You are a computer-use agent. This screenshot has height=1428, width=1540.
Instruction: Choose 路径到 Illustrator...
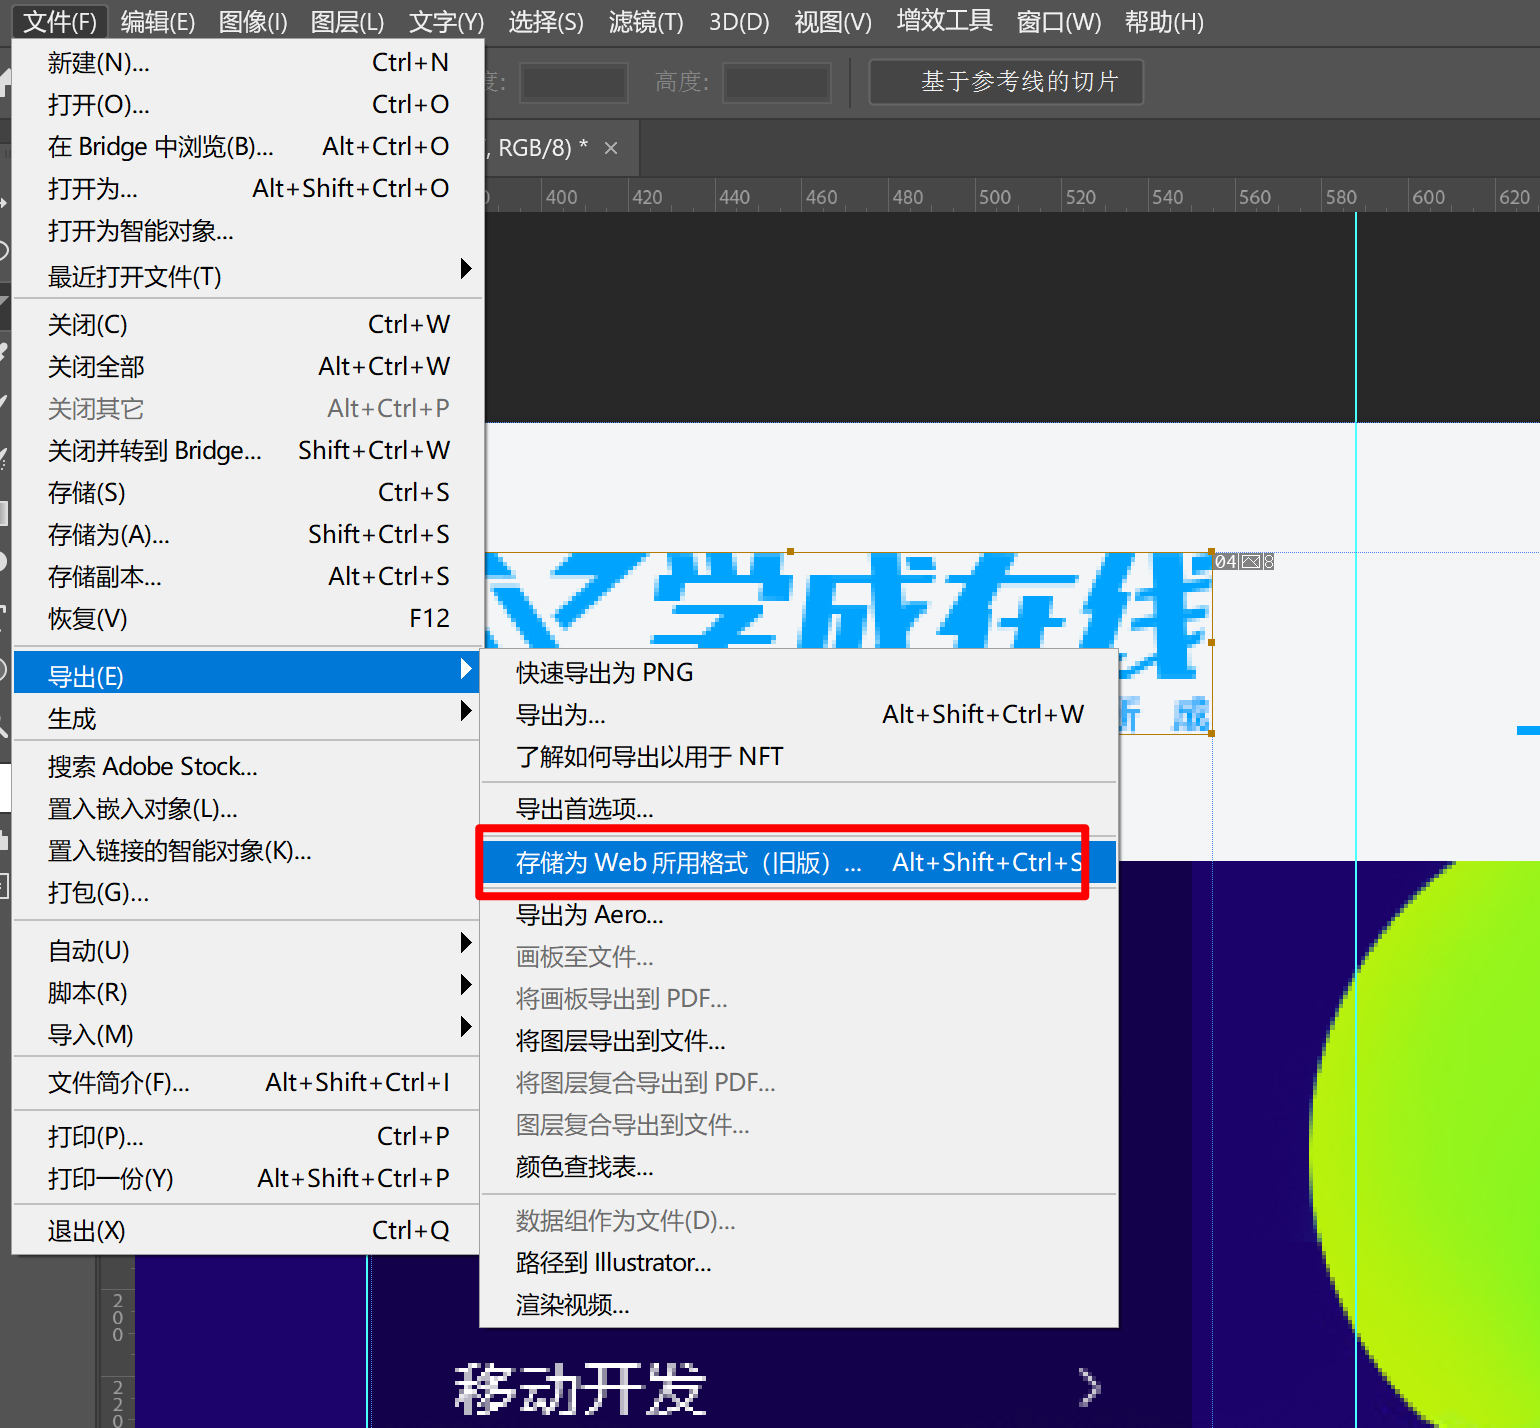pyautogui.click(x=799, y=1263)
